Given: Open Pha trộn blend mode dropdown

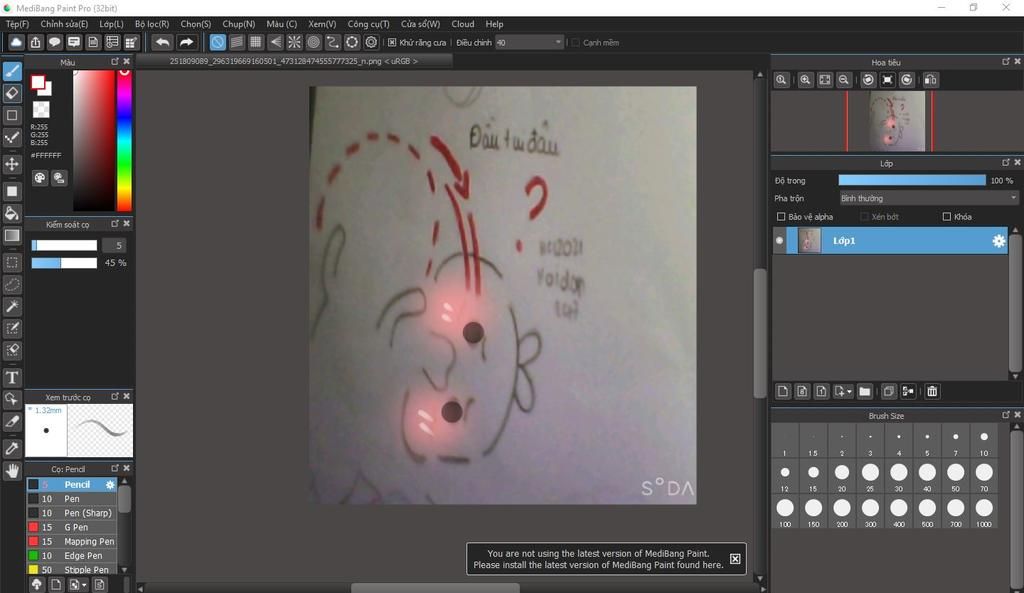Looking at the screenshot, I should tap(928, 199).
